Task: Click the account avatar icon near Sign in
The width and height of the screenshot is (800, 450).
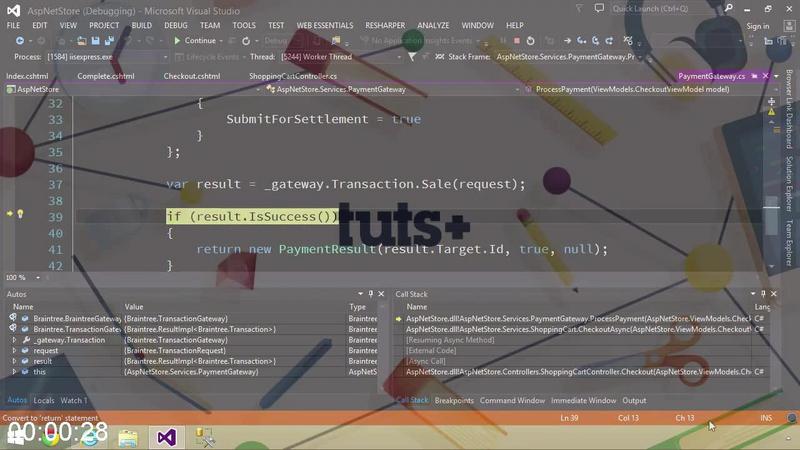Action: click(x=789, y=26)
